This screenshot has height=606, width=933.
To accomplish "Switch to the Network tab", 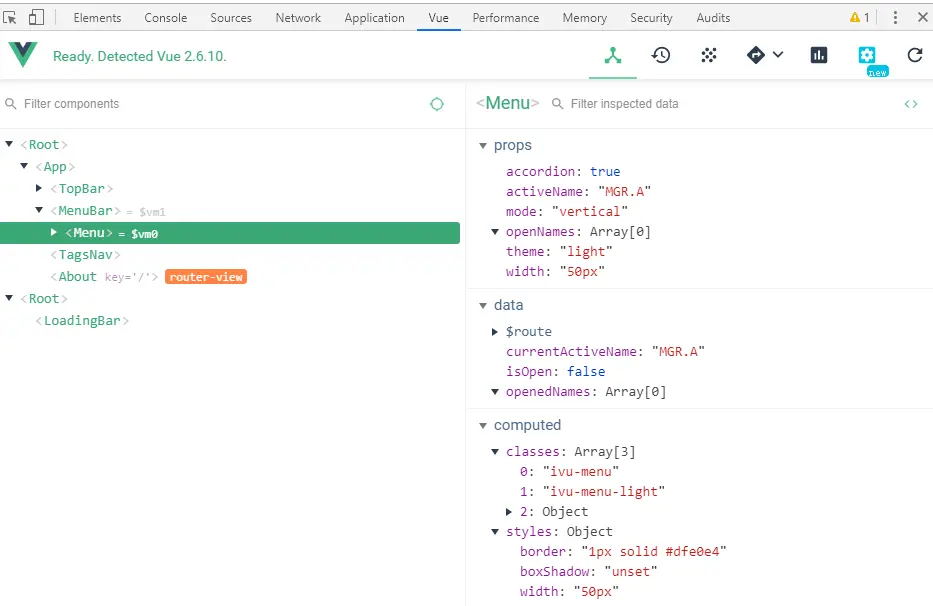I will 298,18.
